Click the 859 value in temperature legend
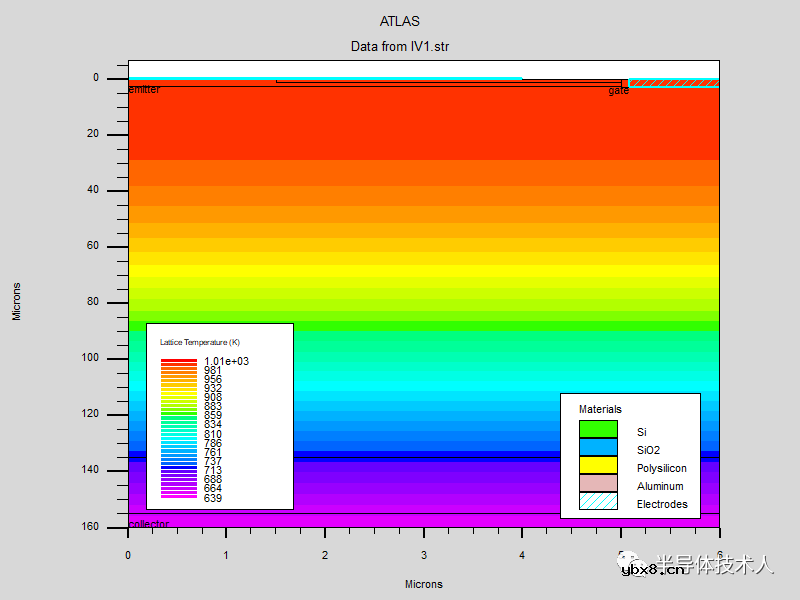 [x=213, y=416]
